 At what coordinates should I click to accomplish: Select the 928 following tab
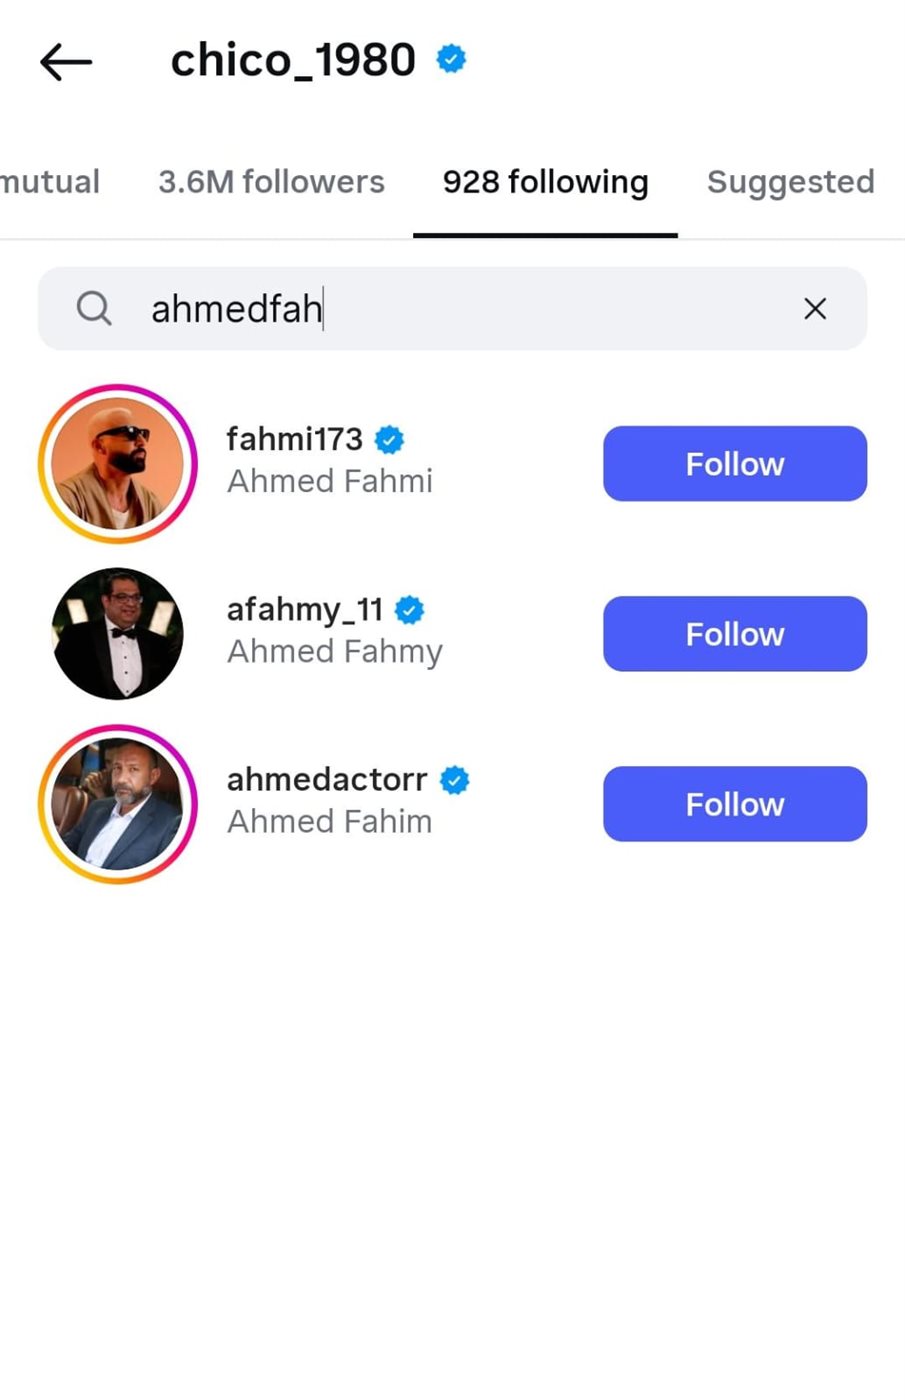coord(545,182)
